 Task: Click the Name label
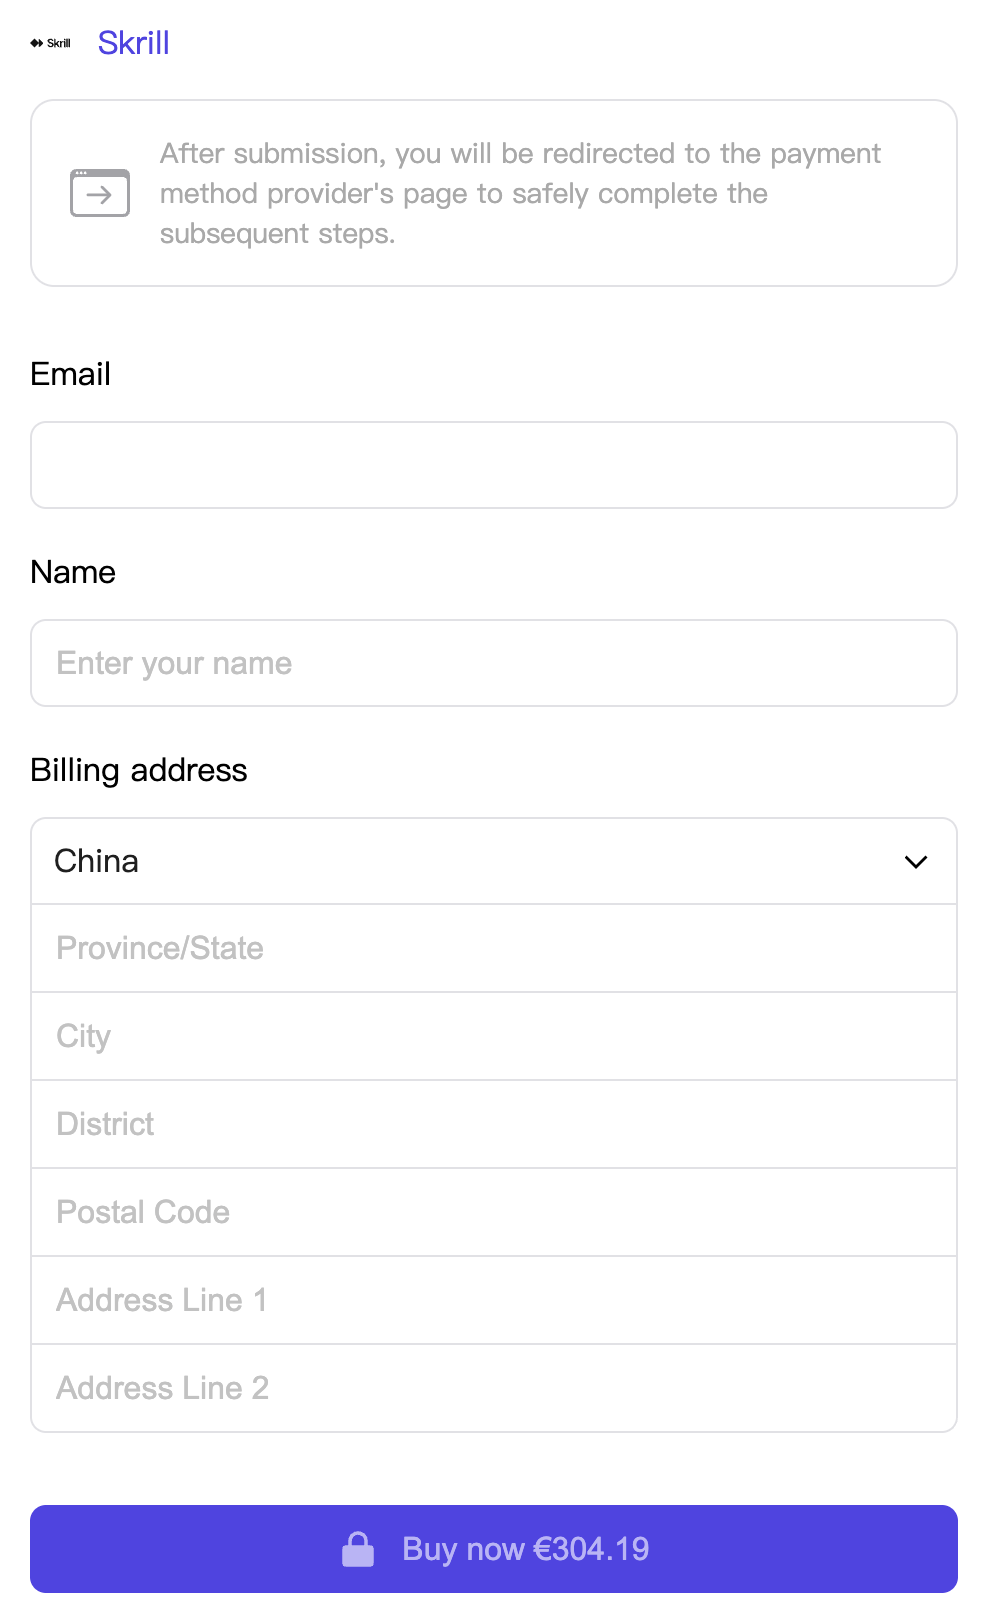(x=73, y=572)
